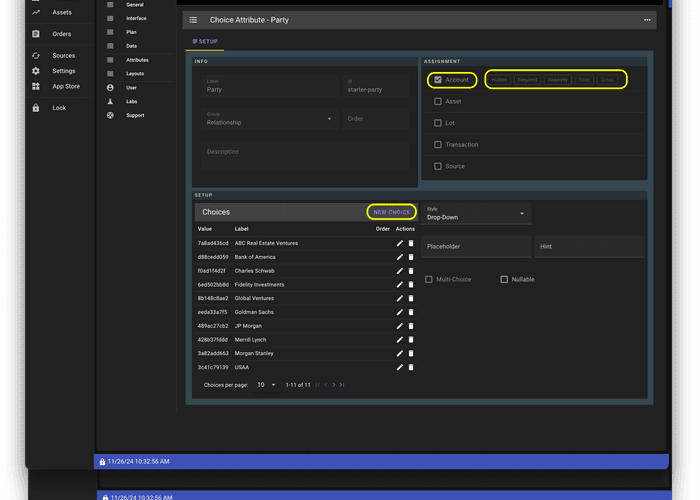Open the three-dot menu in header
This screenshot has width=700, height=500.
click(x=647, y=20)
